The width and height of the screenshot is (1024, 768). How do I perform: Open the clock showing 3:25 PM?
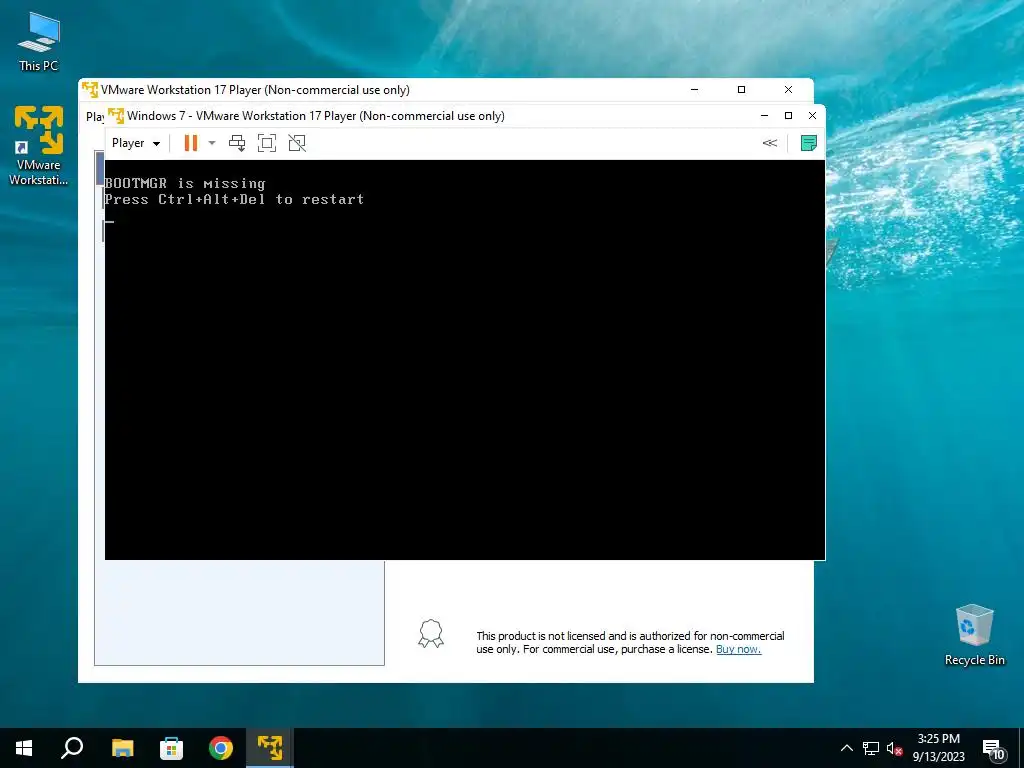[938, 748]
